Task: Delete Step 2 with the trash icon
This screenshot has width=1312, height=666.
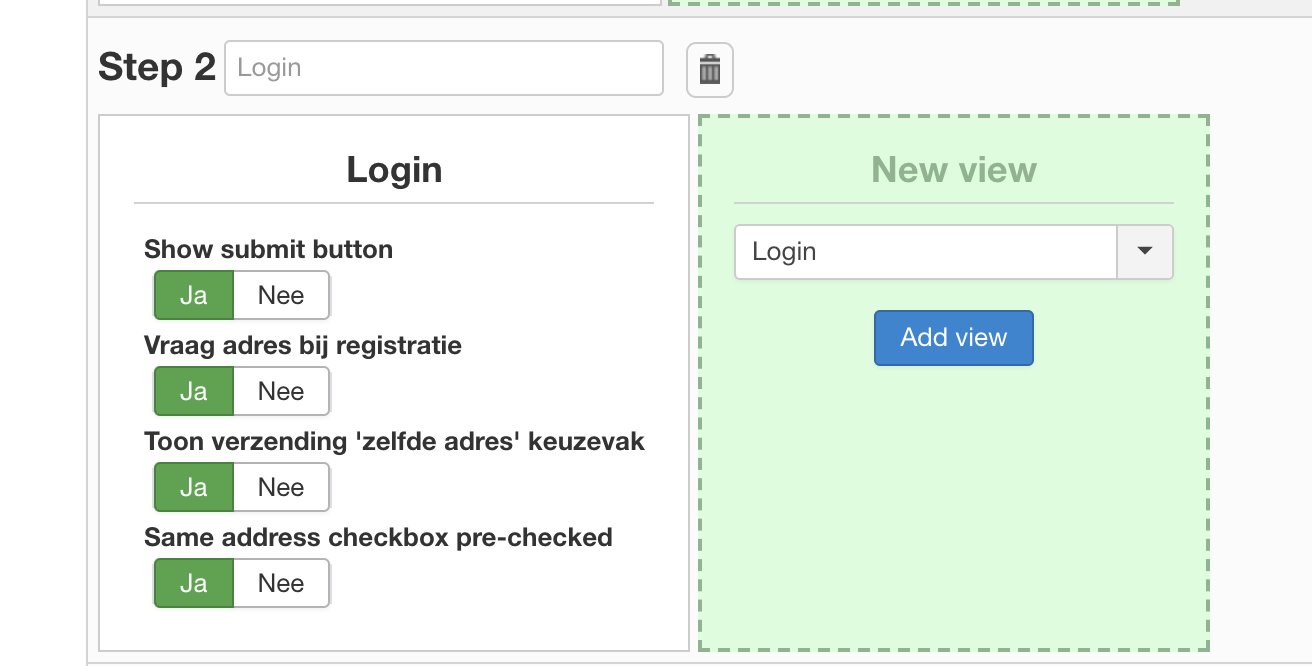Action: point(709,70)
